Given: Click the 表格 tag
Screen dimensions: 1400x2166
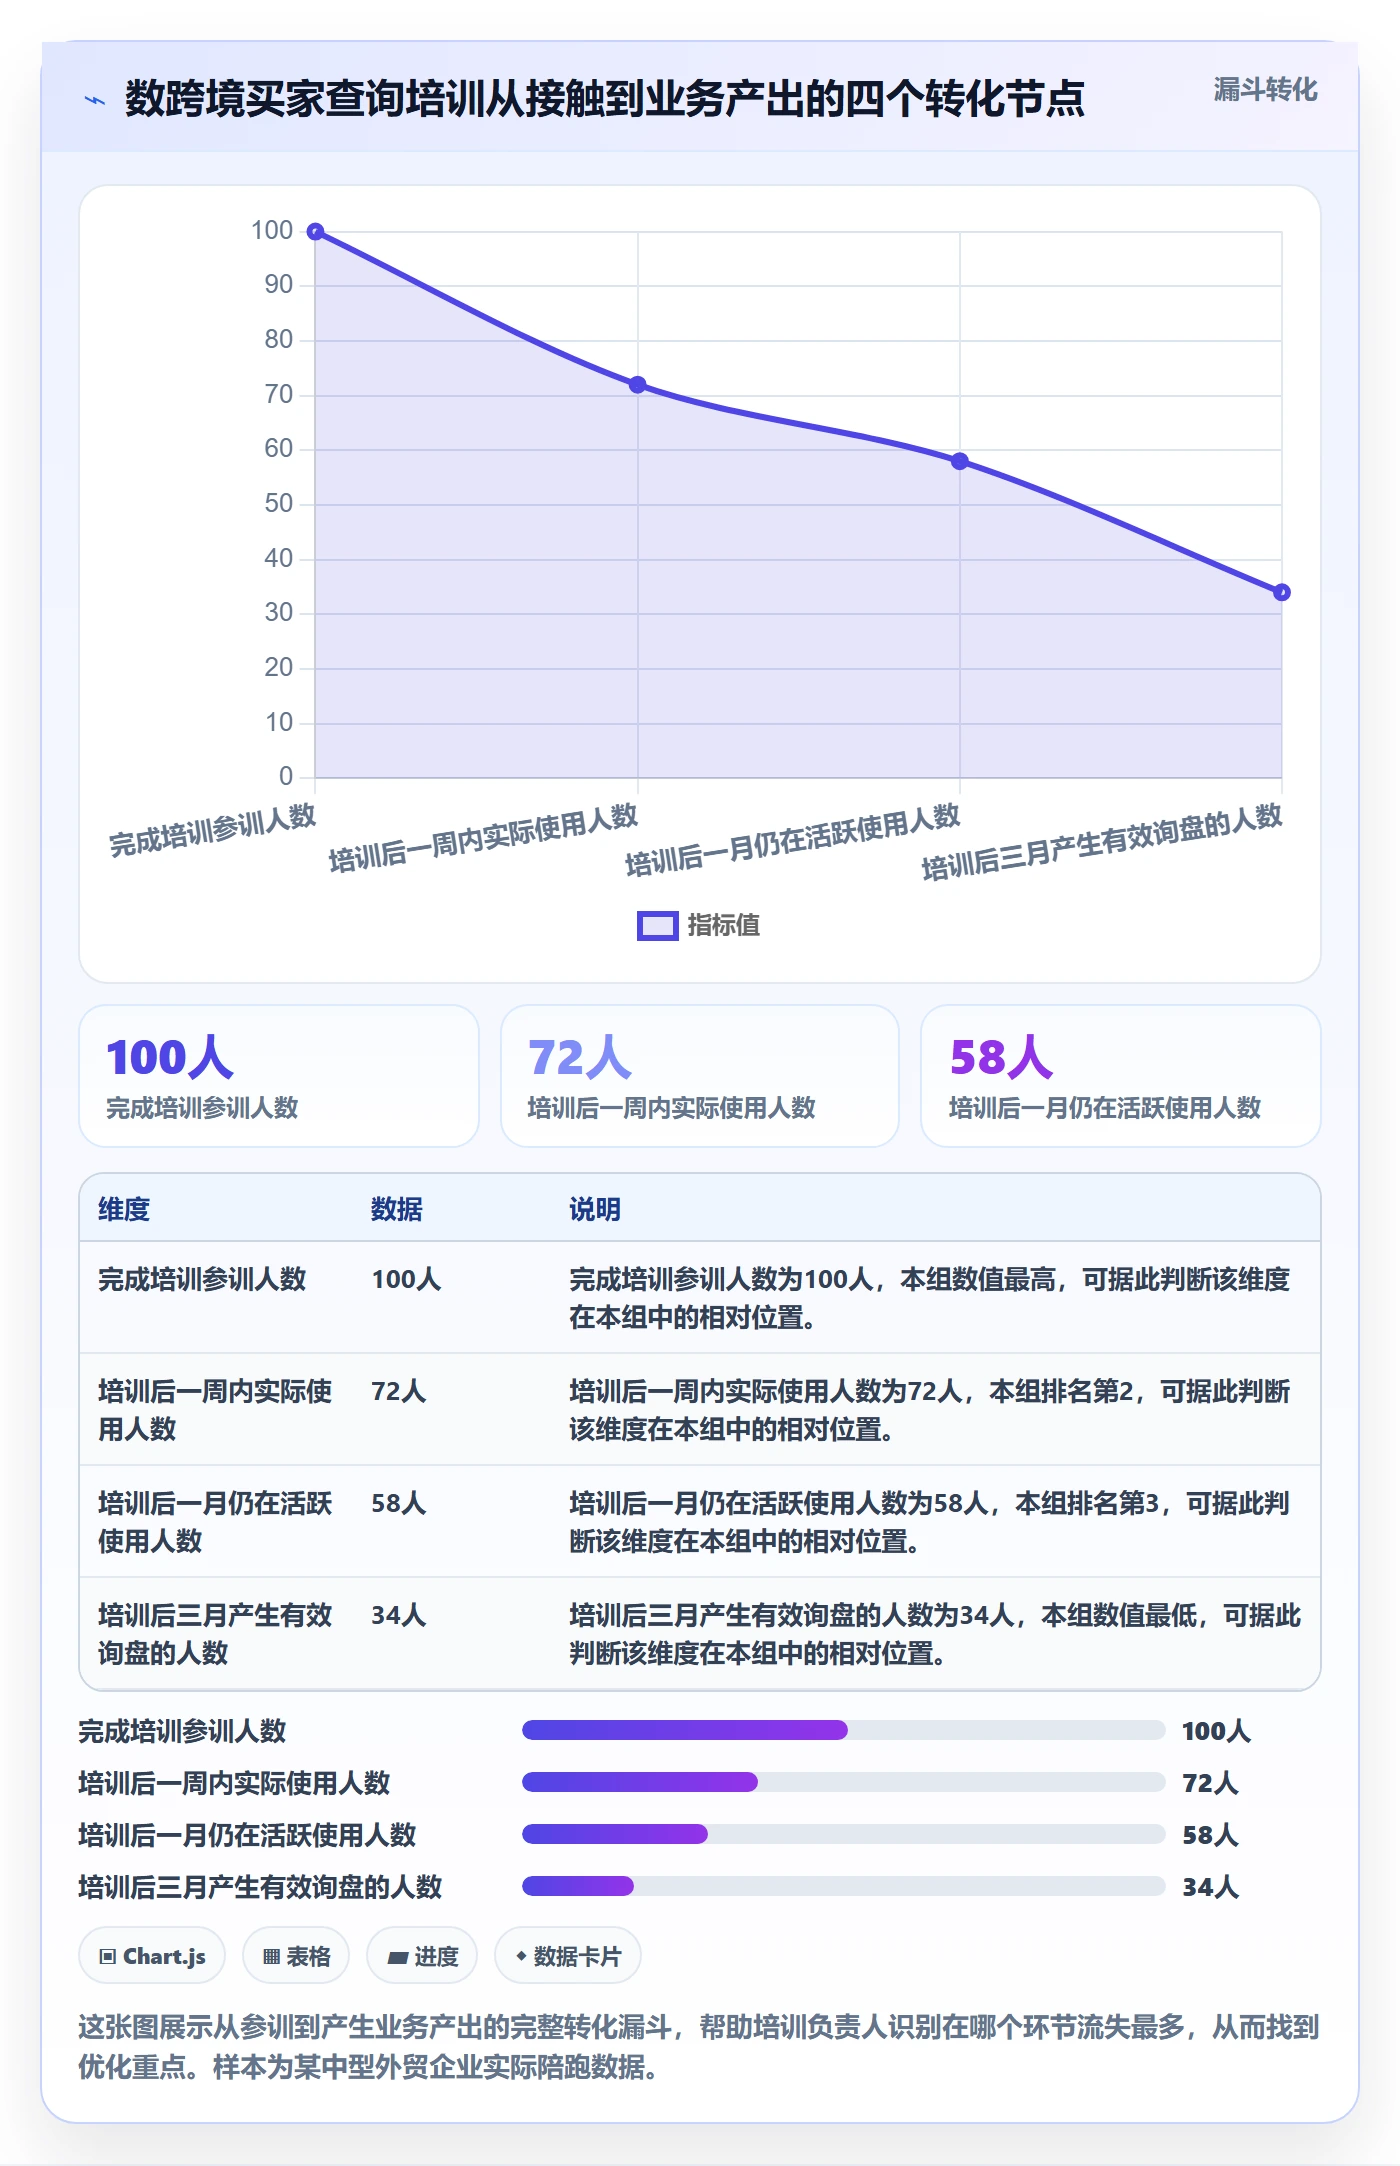Looking at the screenshot, I should pyautogui.click(x=296, y=1955).
